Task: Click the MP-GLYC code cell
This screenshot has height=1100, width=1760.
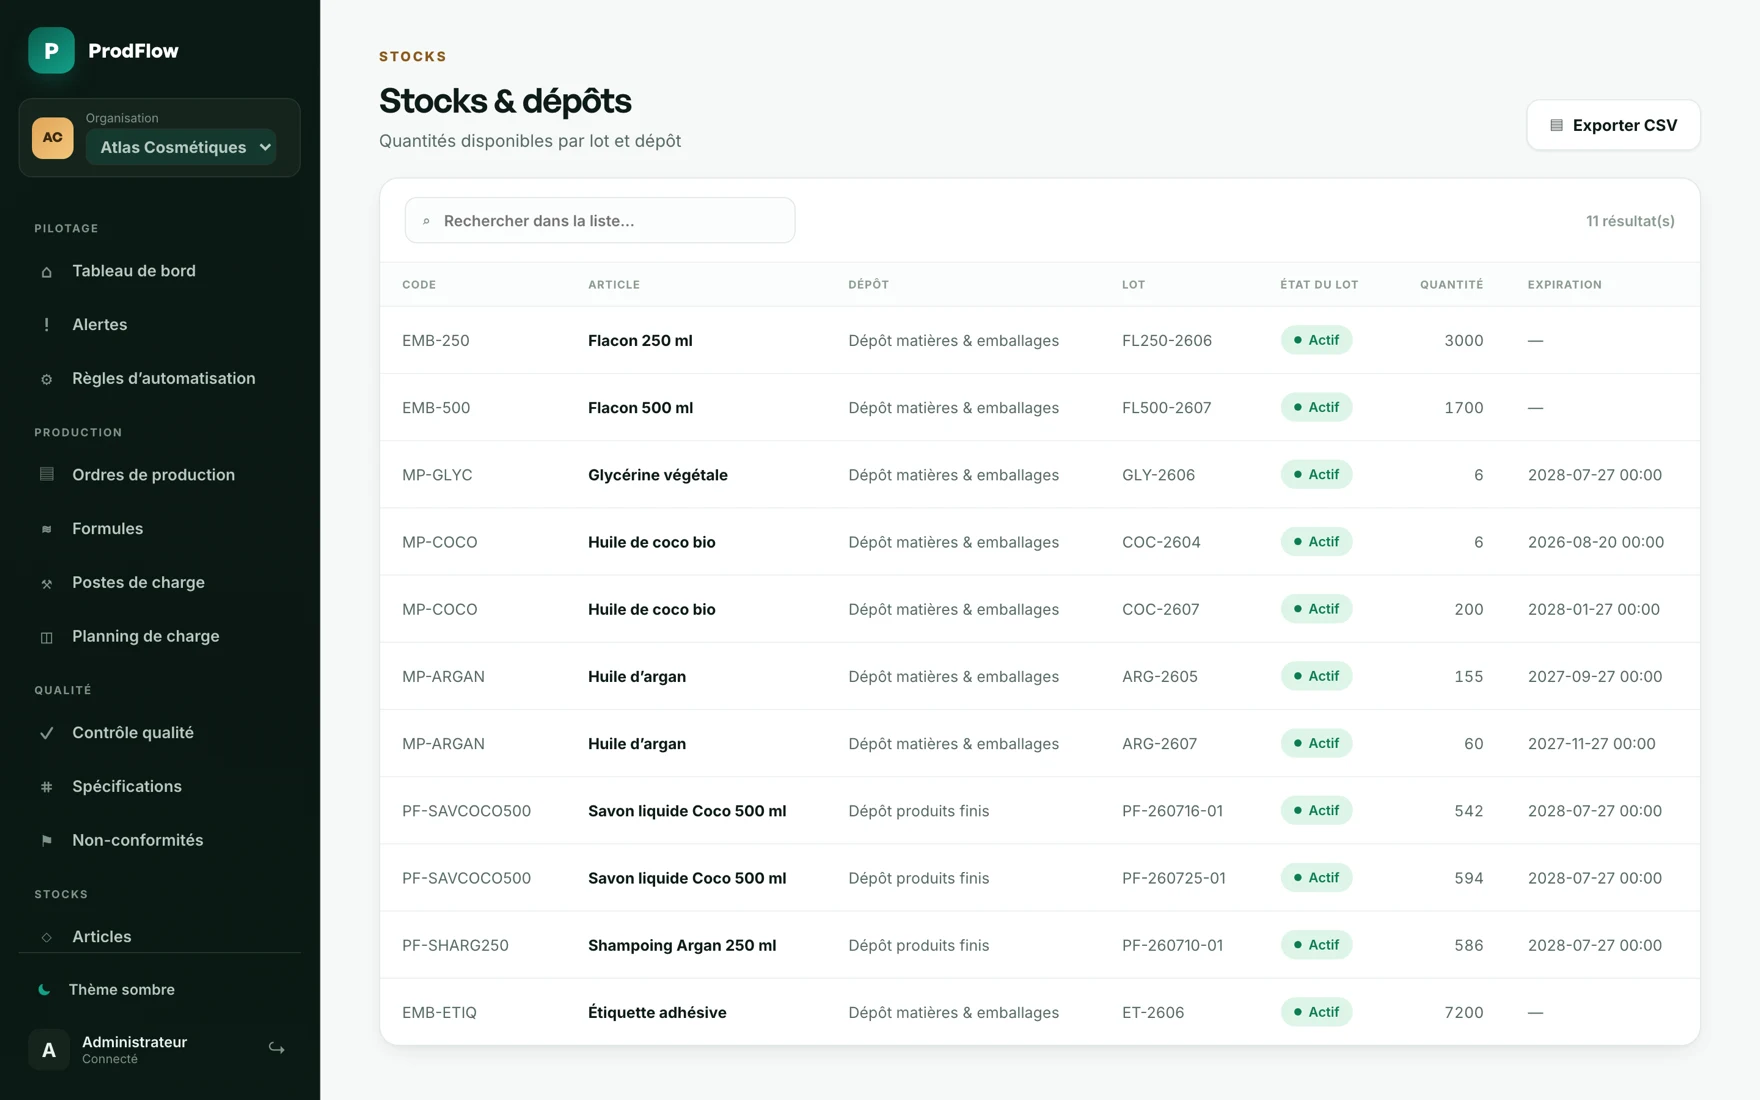Action: (437, 475)
